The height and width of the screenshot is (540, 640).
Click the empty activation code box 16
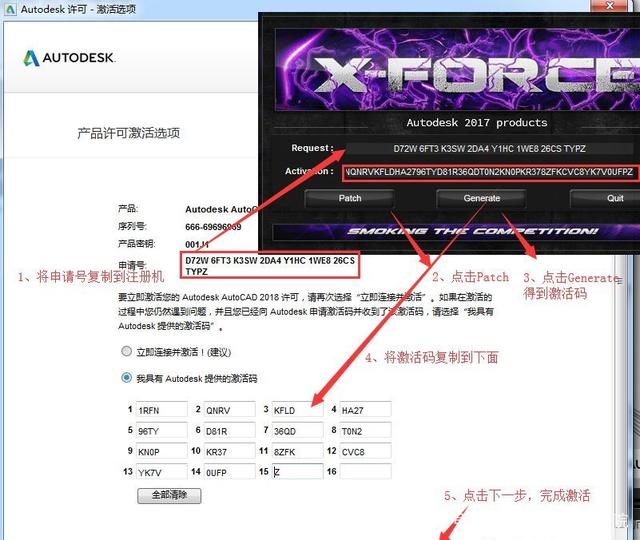pos(366,472)
